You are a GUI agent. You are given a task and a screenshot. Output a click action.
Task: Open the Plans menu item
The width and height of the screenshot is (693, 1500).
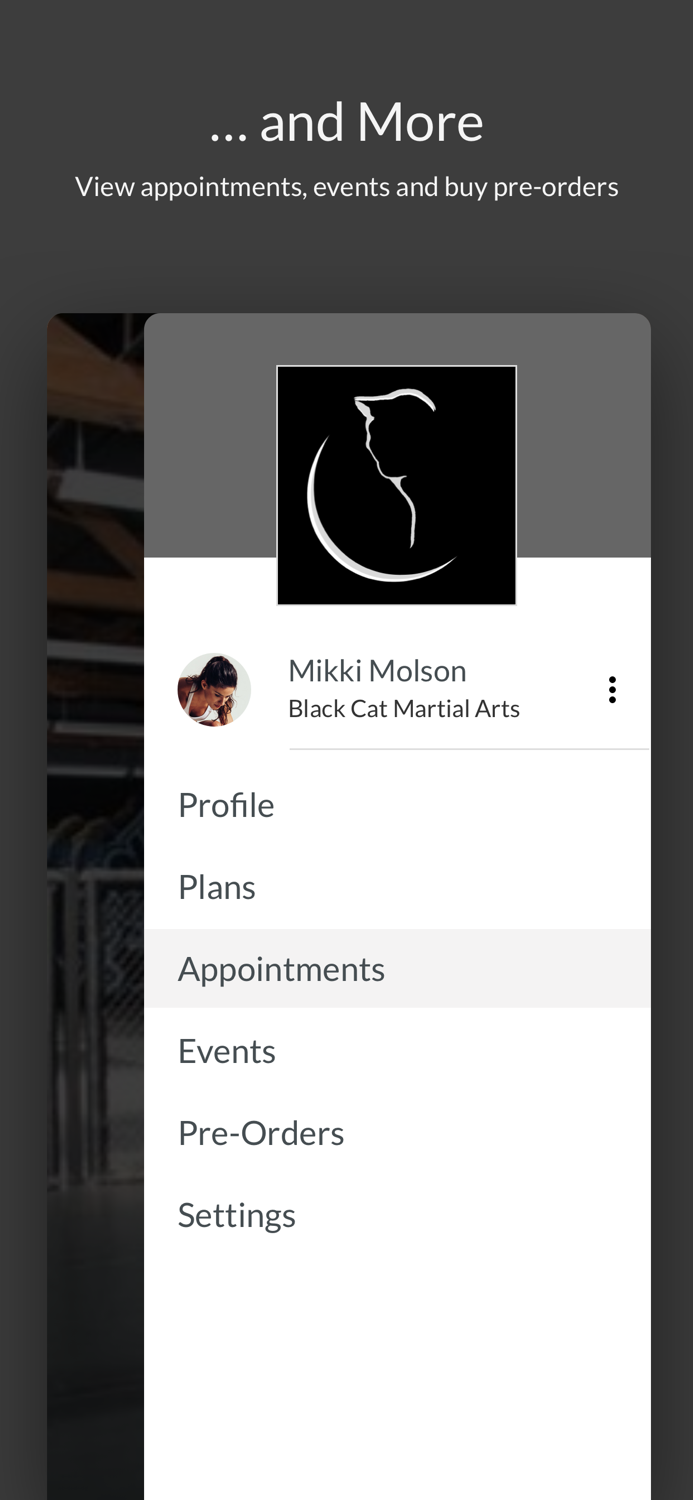pos(217,886)
